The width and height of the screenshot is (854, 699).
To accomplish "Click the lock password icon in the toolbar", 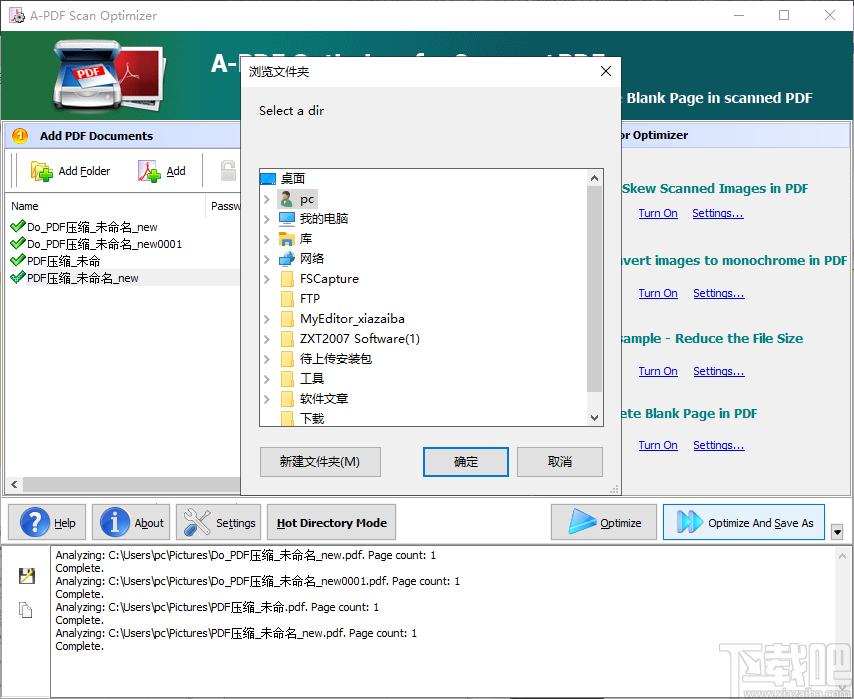I will (x=229, y=171).
